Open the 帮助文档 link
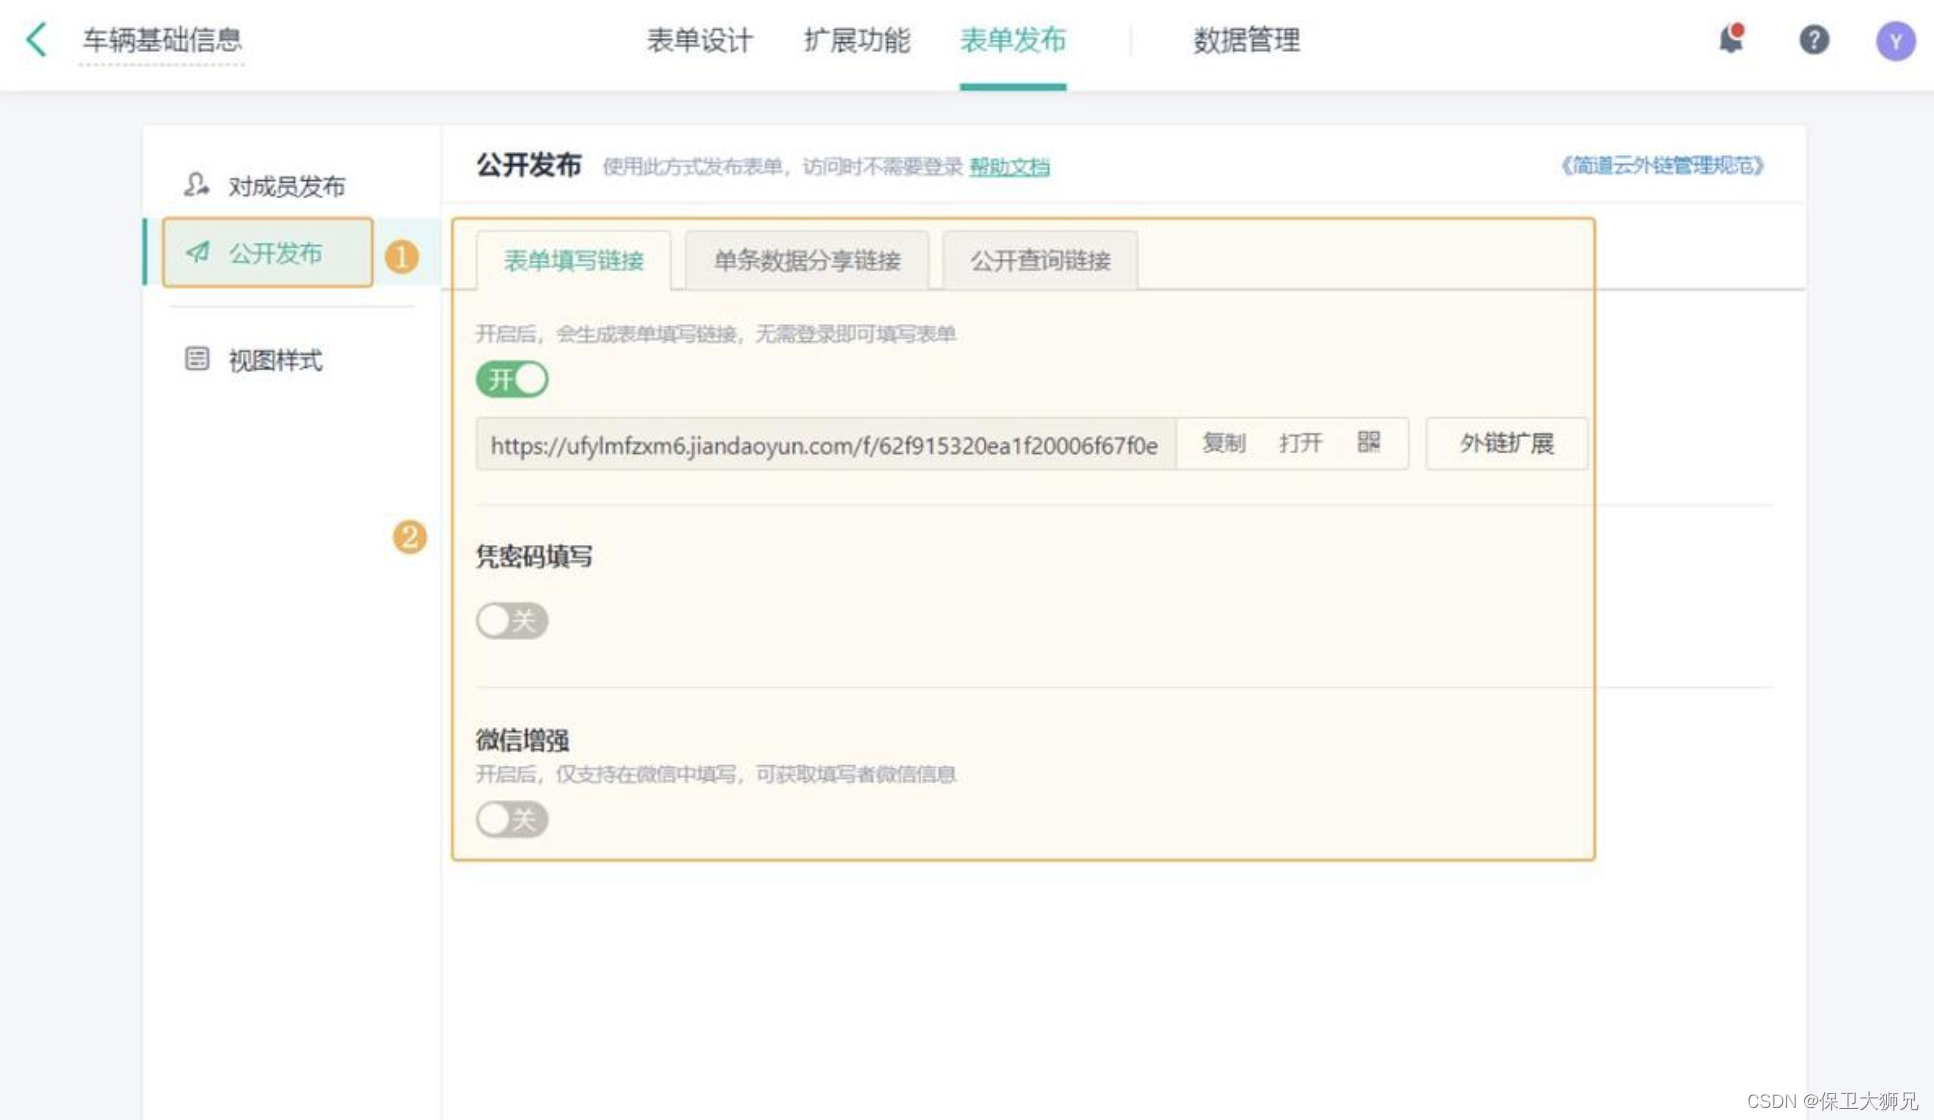The width and height of the screenshot is (1934, 1120). [x=1009, y=167]
